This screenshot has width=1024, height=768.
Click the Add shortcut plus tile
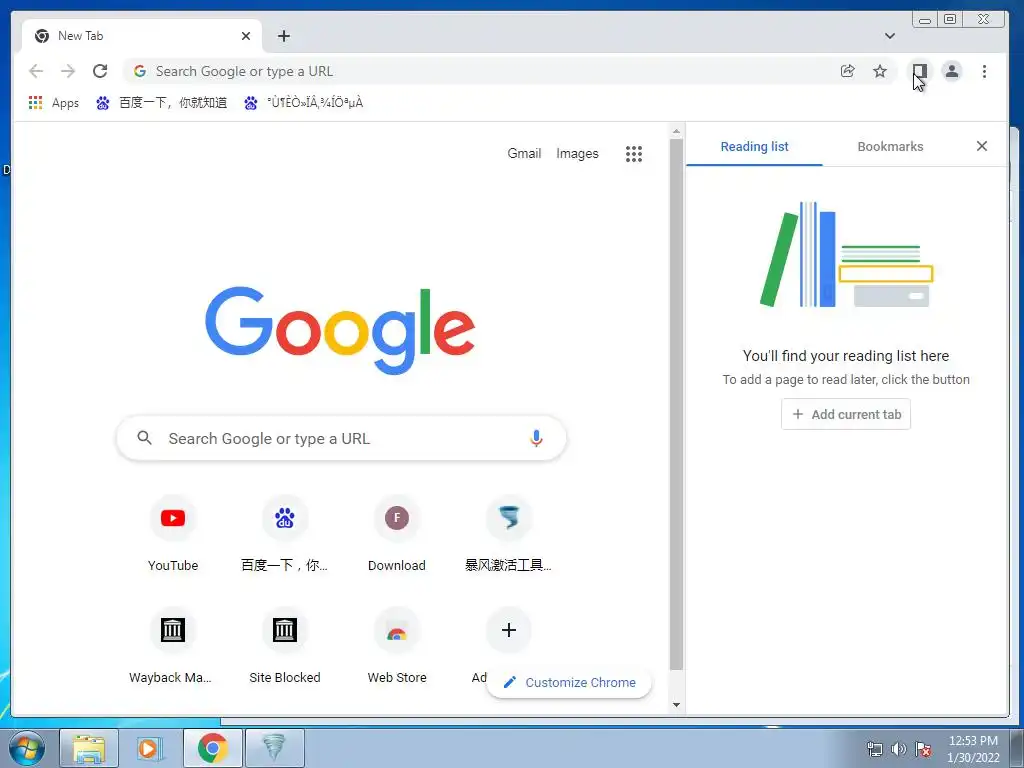coord(508,630)
